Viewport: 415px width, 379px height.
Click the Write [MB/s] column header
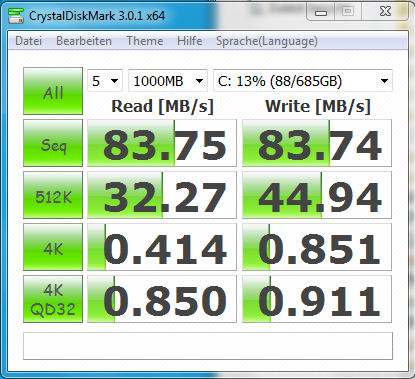[x=318, y=107]
